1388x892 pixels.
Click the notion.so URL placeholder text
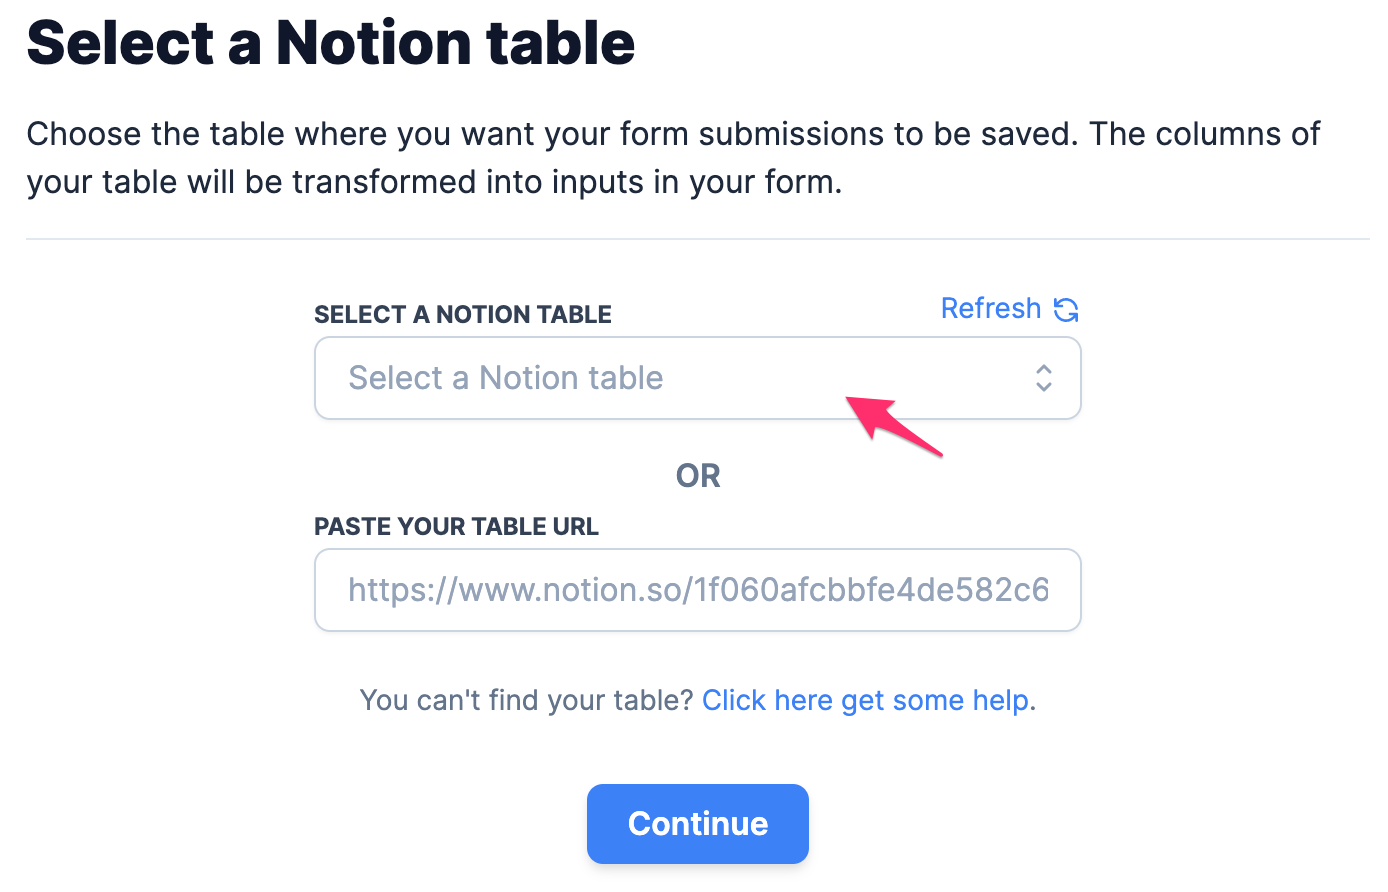coord(698,590)
